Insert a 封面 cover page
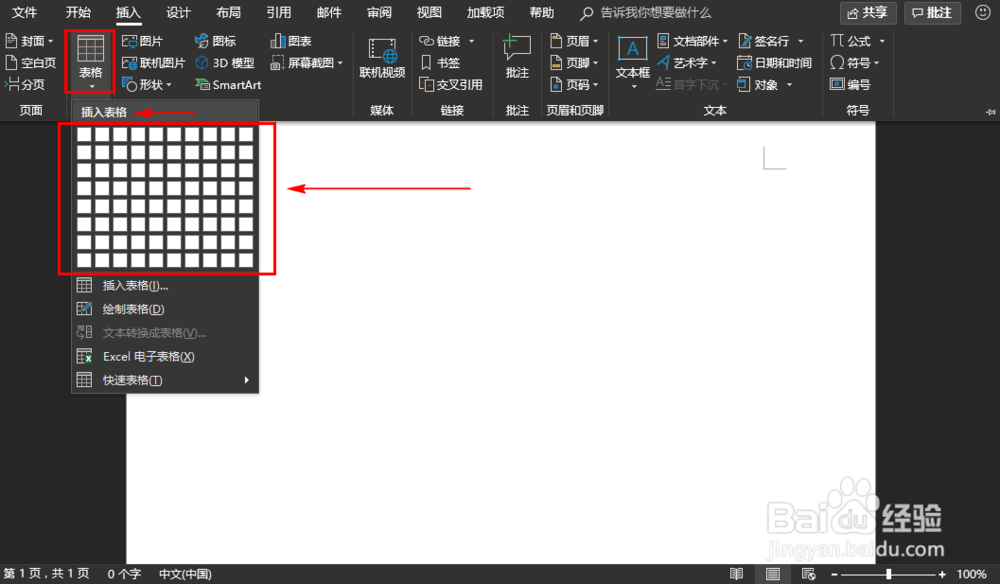The width and height of the screenshot is (1000, 584). (x=29, y=41)
